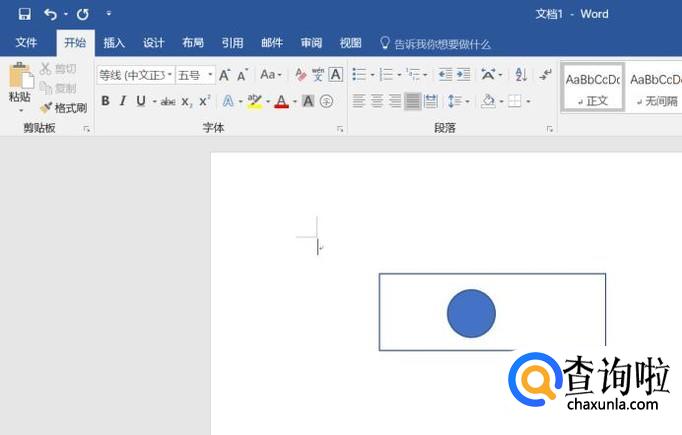Screen dimensions: 682x435
Task: Open the 文件 tab
Action: point(26,43)
